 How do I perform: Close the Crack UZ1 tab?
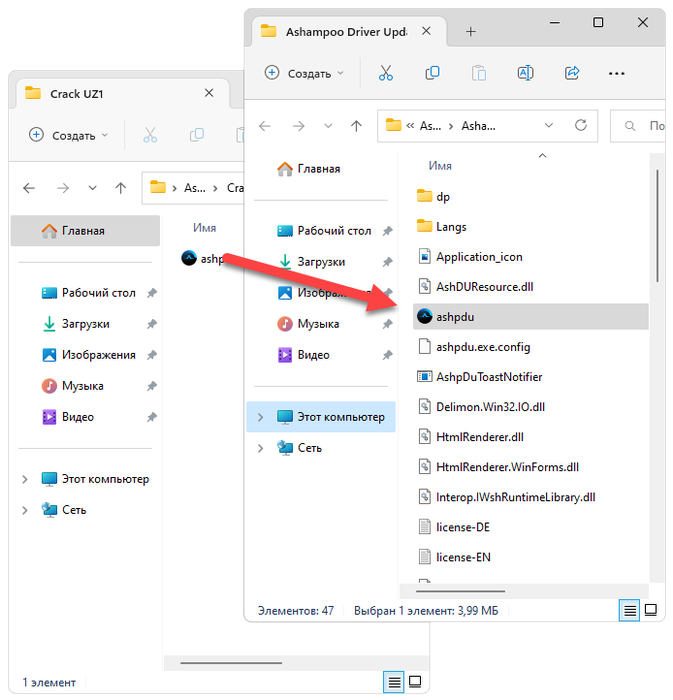(x=209, y=93)
